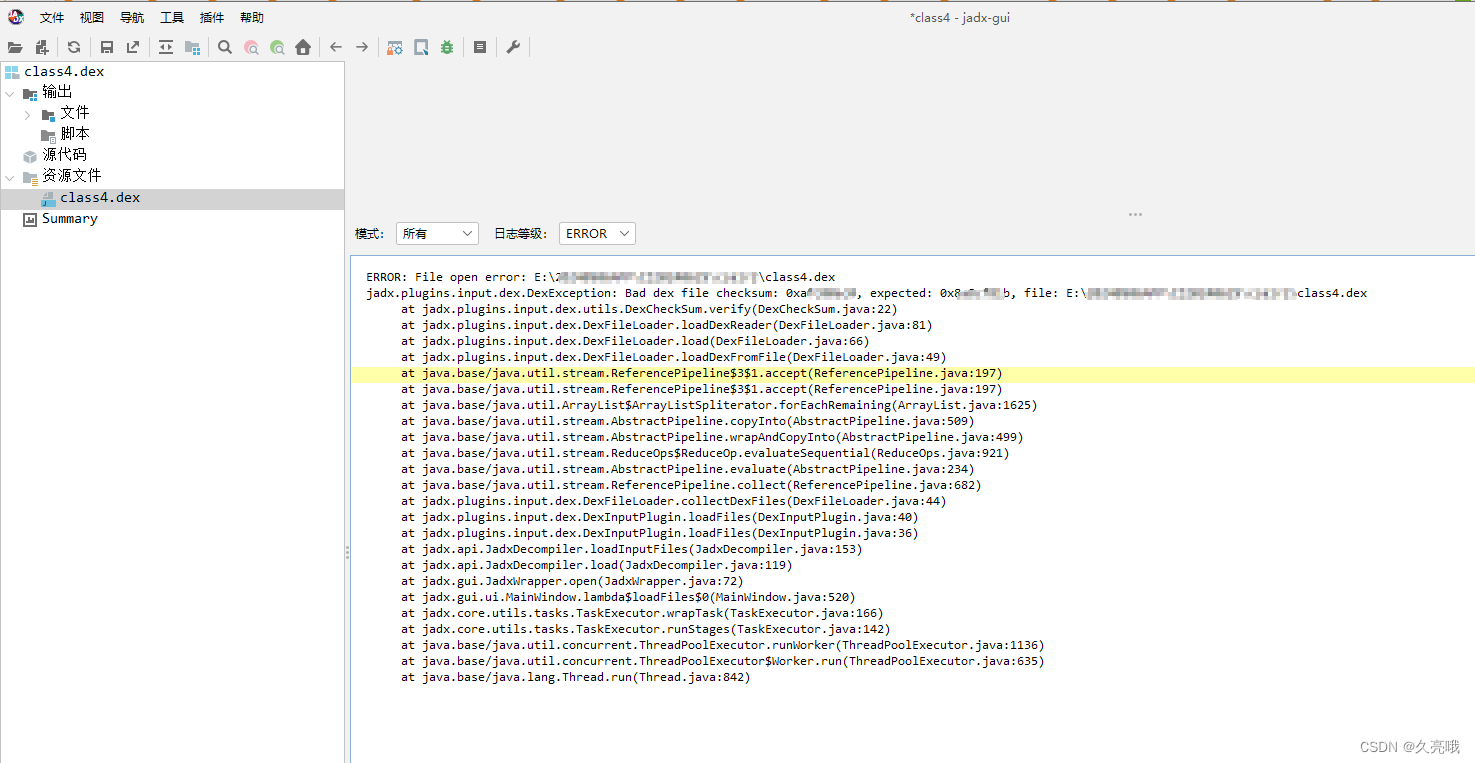Click the export project arrow icon
Viewport: 1475px width, 763px height.
(133, 47)
